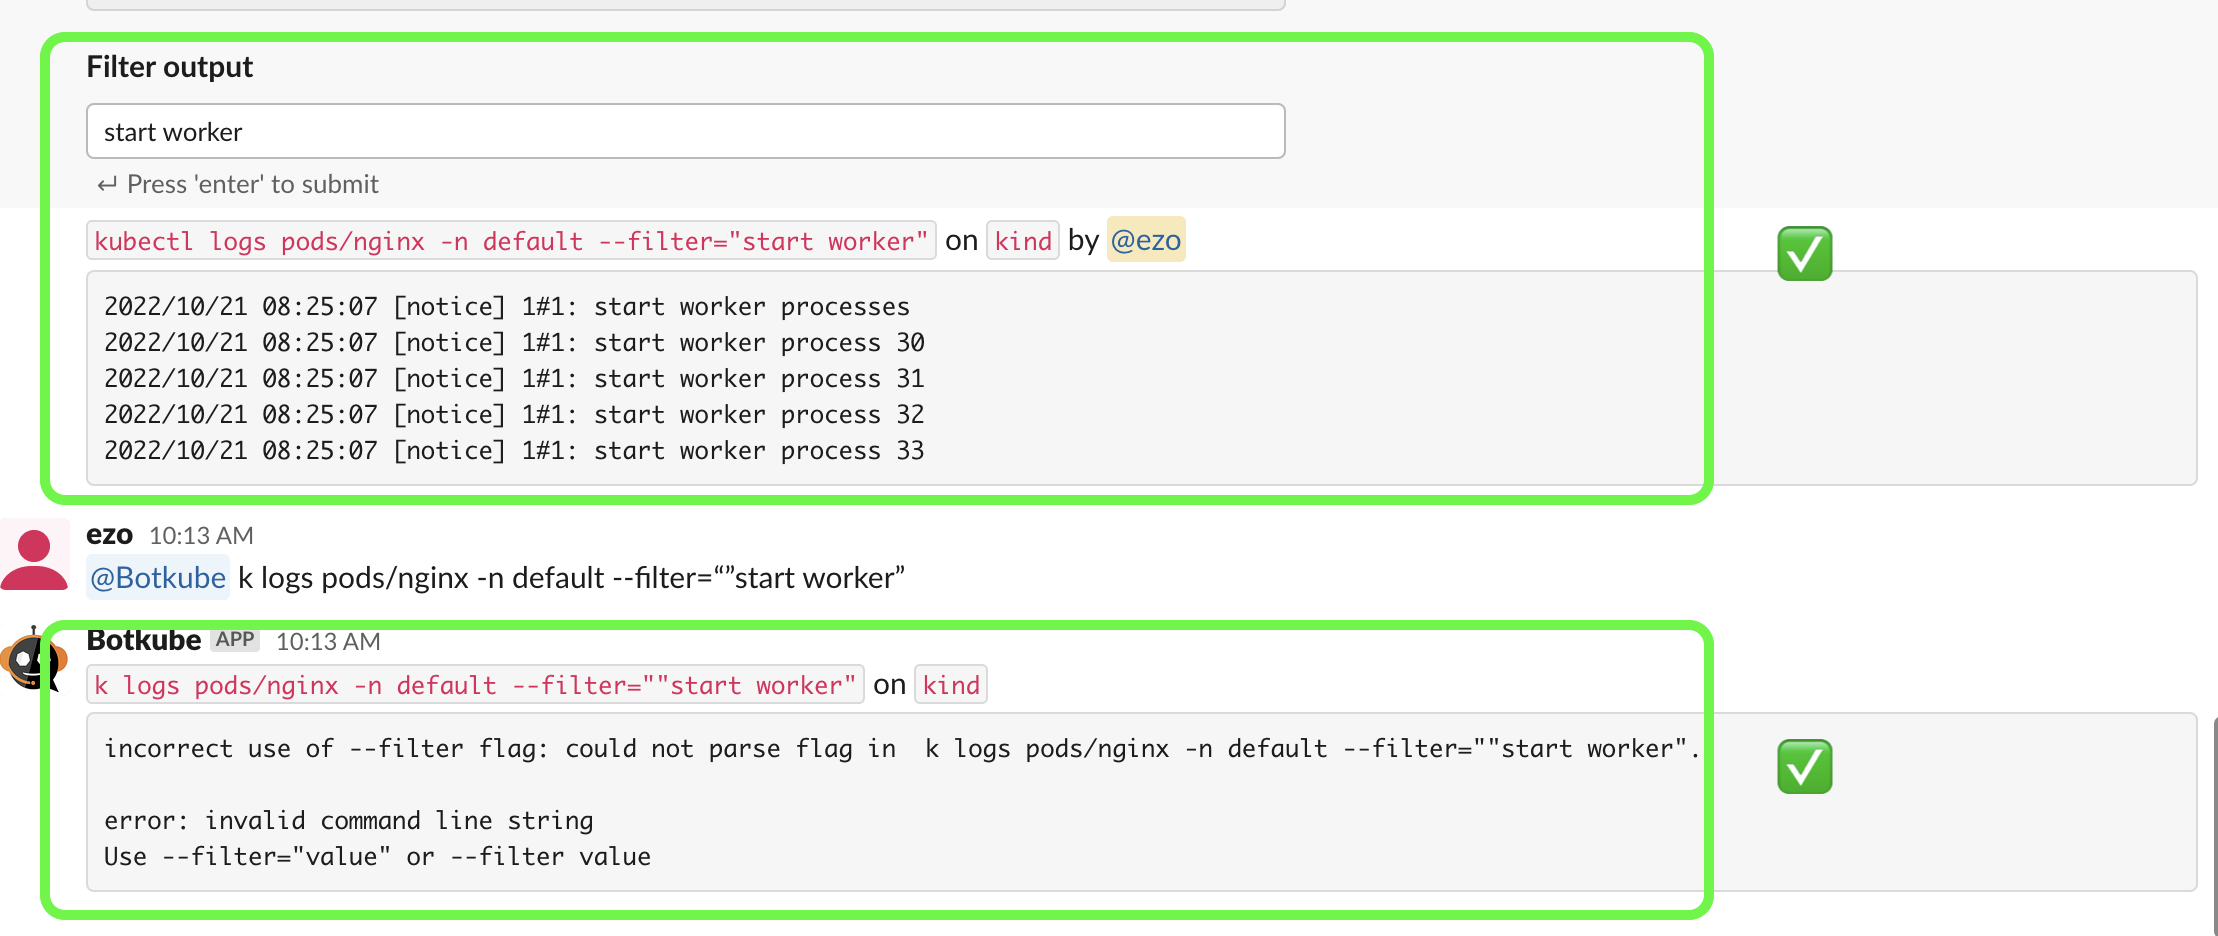Click the APP badge next to Botkube

(233, 640)
